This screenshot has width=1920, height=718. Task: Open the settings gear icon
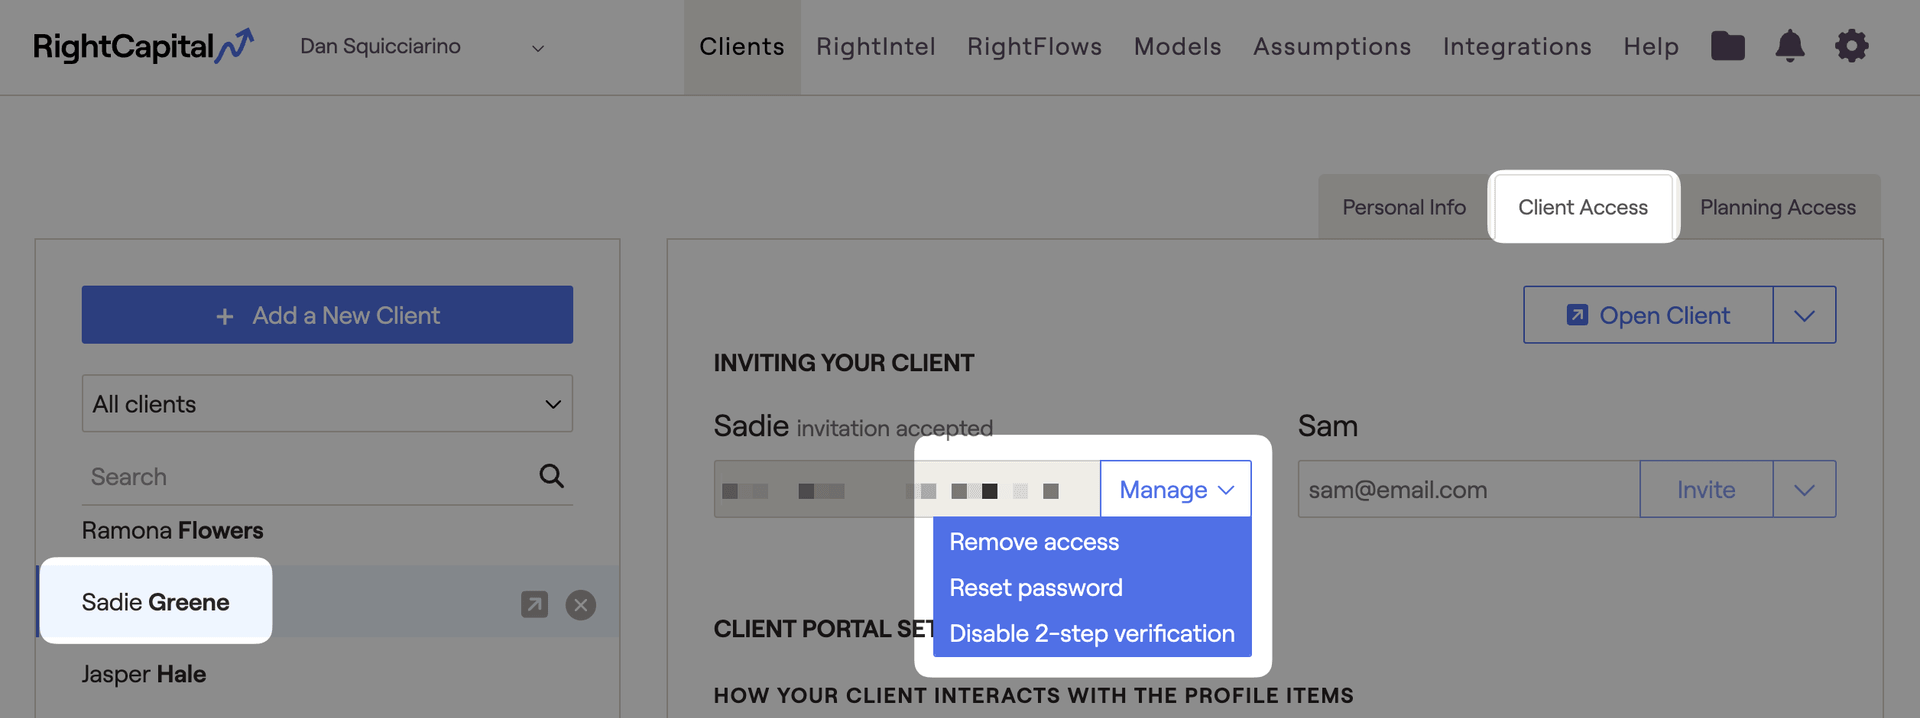tap(1851, 46)
